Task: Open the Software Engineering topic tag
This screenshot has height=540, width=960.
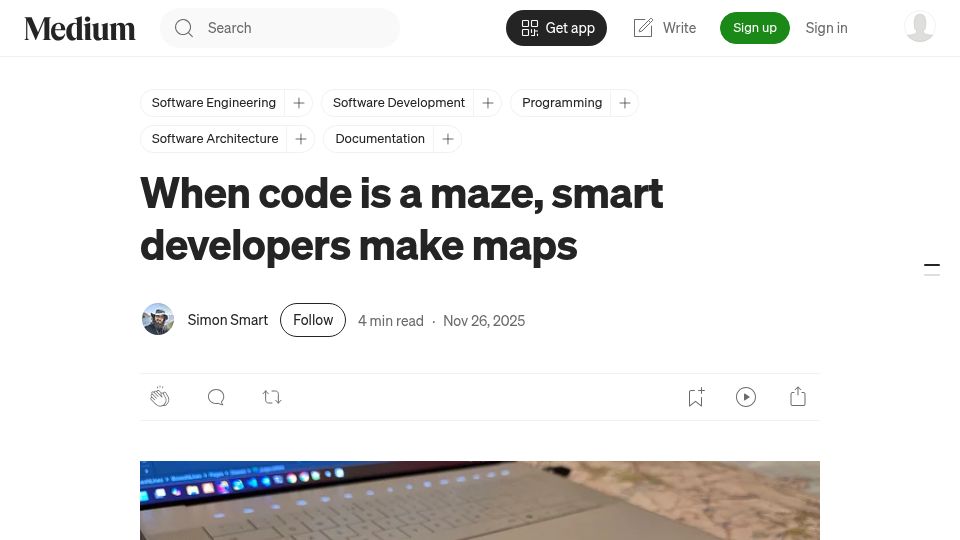Action: click(x=214, y=103)
